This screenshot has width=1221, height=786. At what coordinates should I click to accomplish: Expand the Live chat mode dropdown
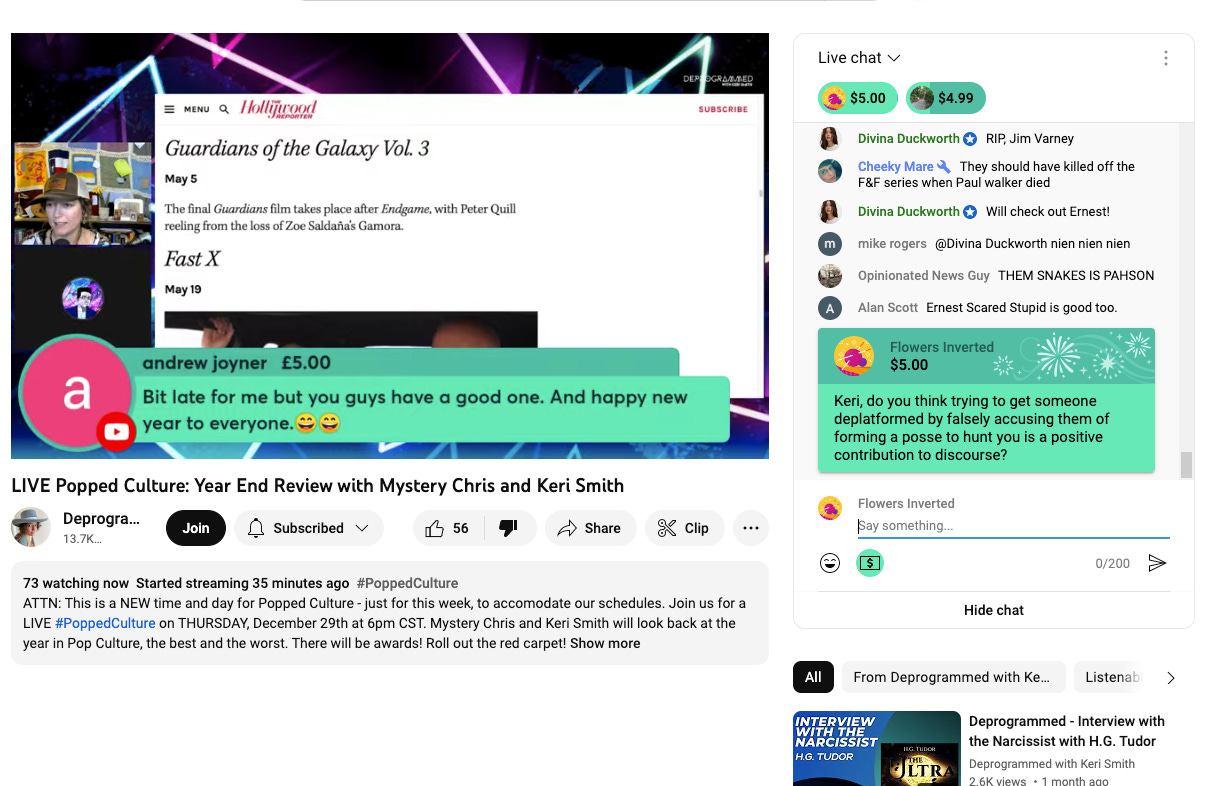click(x=859, y=58)
